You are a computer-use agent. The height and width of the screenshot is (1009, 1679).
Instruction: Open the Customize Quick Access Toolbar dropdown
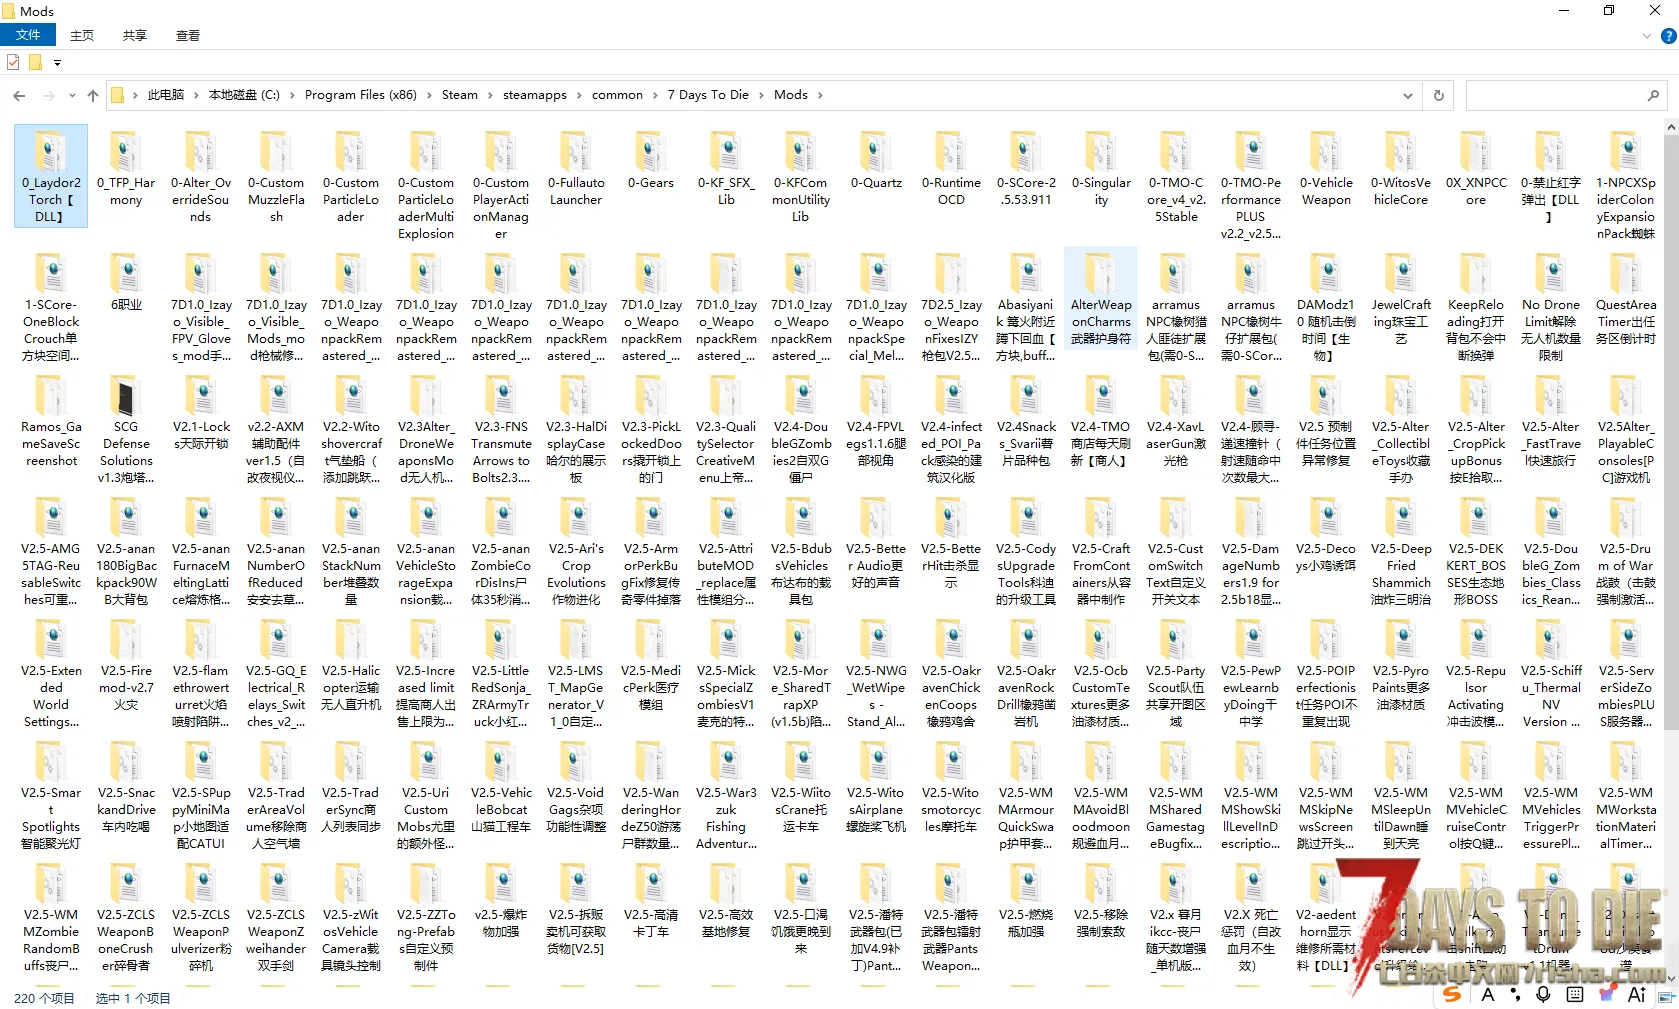tap(57, 63)
